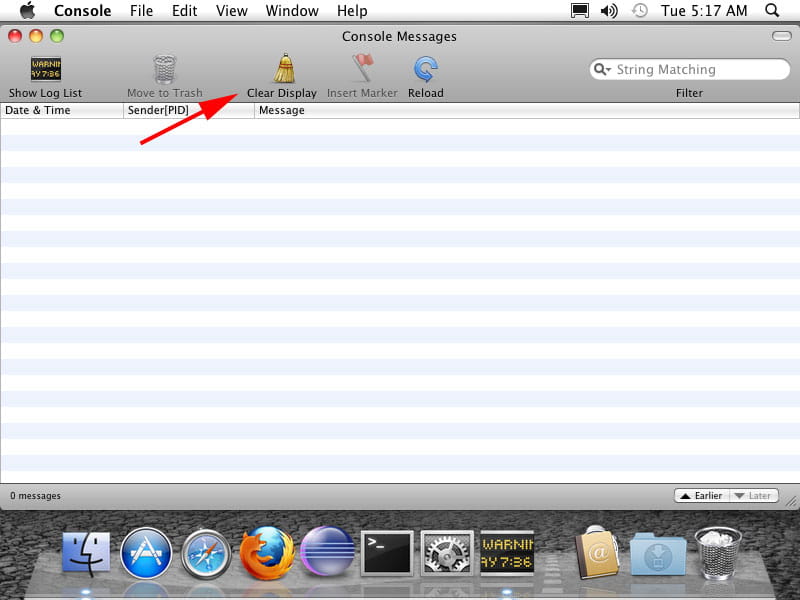800x600 pixels.
Task: Open the View menu
Action: pos(232,10)
